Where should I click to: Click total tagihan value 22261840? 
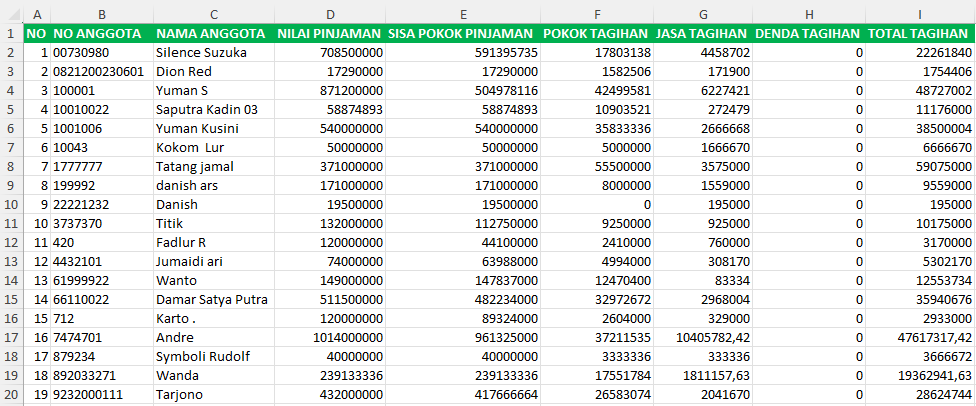pyautogui.click(x=920, y=52)
